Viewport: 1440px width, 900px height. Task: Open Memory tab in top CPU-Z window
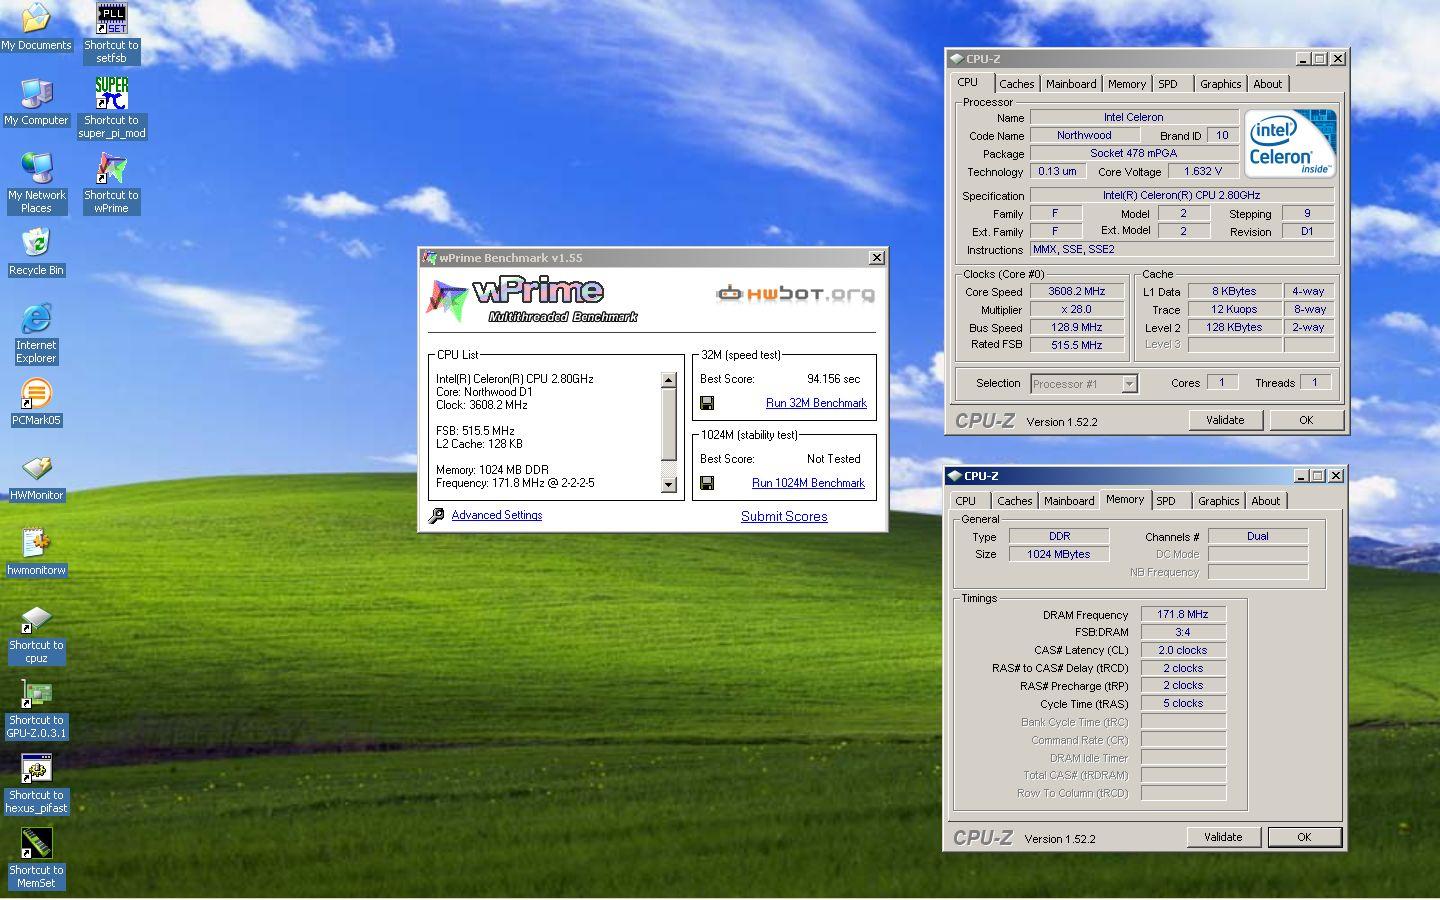1126,84
